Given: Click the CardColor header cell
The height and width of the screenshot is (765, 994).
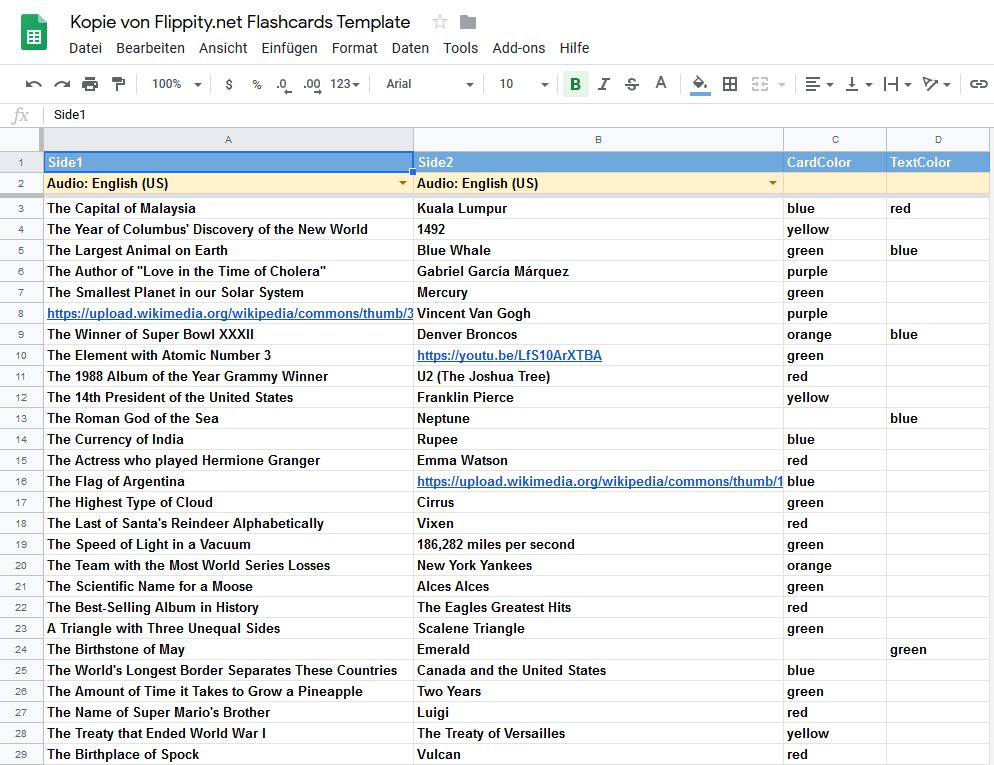Looking at the screenshot, I should 835,162.
